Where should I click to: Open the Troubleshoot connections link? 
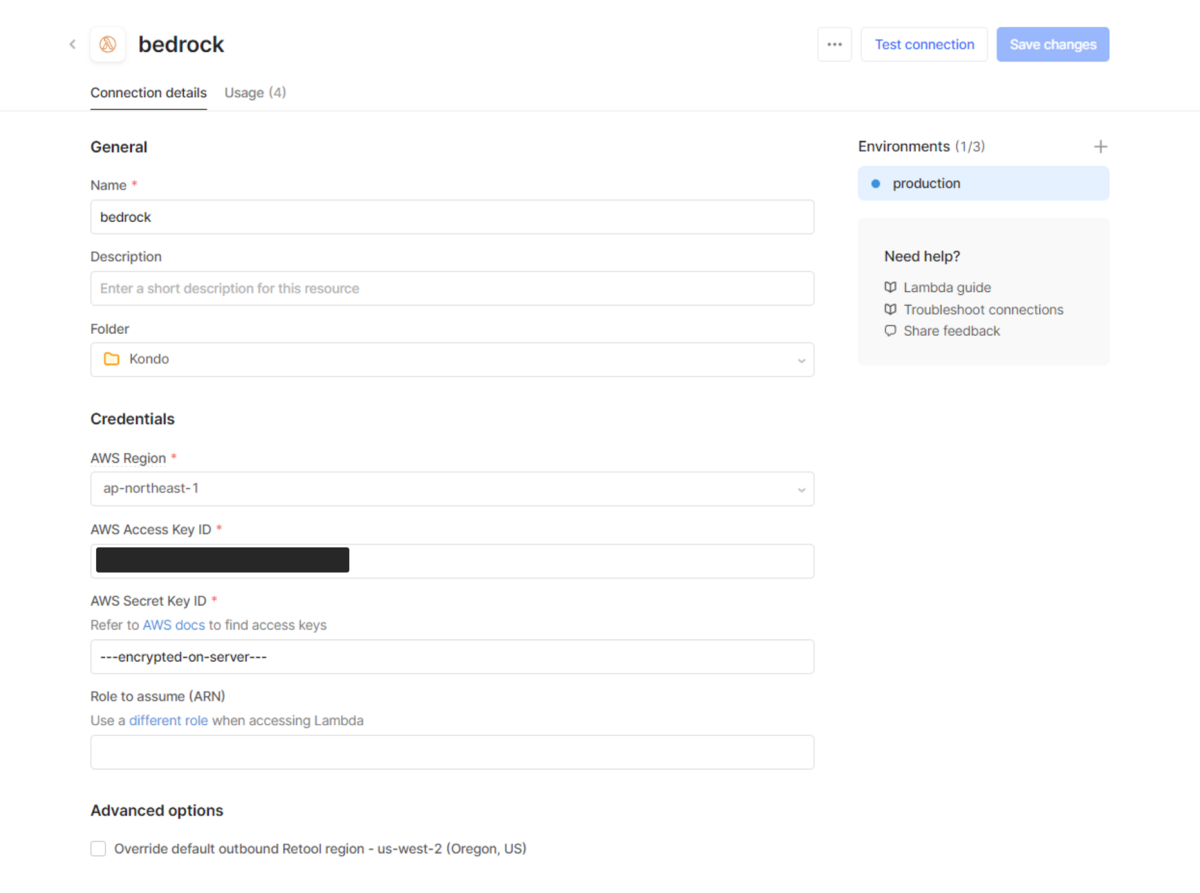coord(983,309)
